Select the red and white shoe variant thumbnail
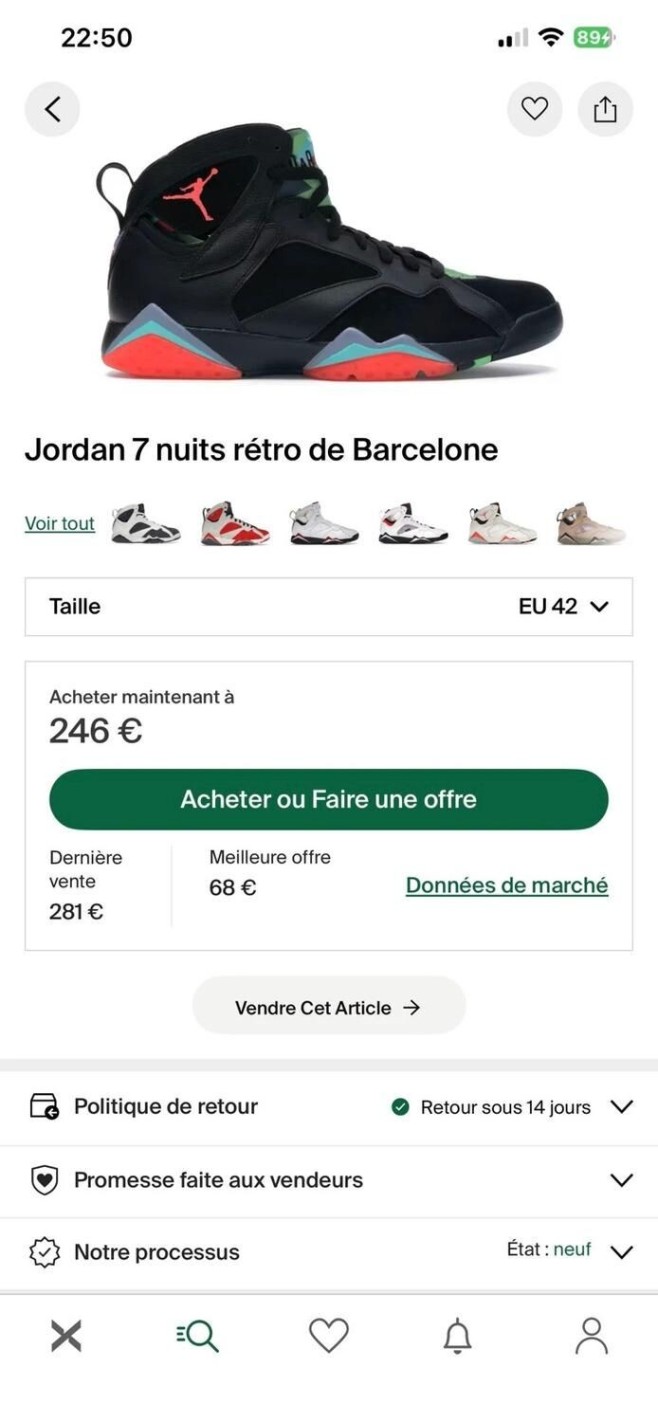Viewport: 658px width, 1422px height. click(234, 524)
